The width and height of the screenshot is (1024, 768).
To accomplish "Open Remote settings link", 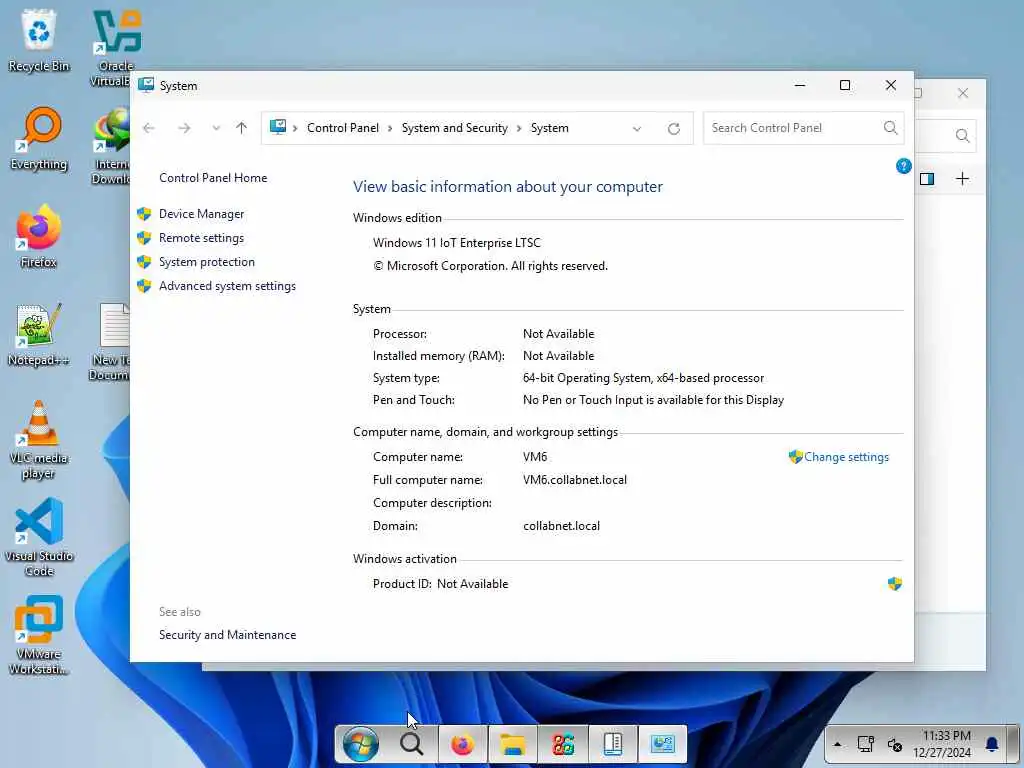I will (x=201, y=238).
